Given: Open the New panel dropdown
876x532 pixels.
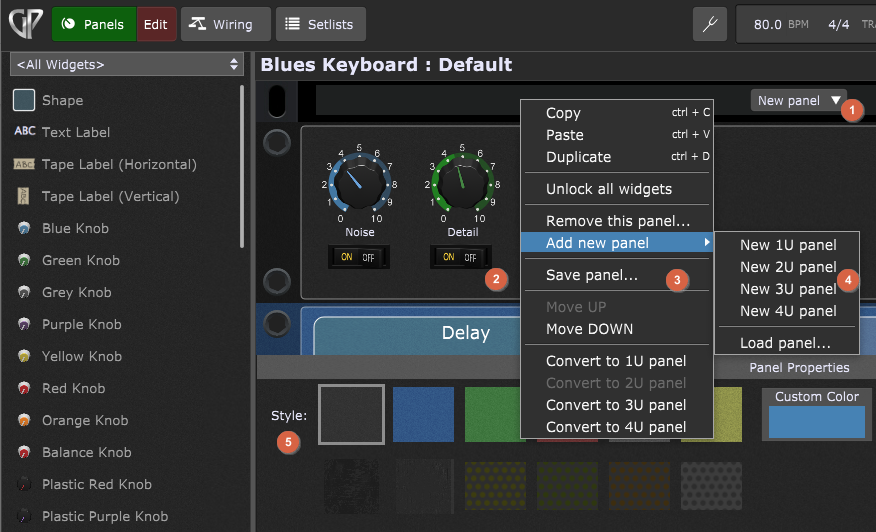Looking at the screenshot, I should tap(798, 101).
